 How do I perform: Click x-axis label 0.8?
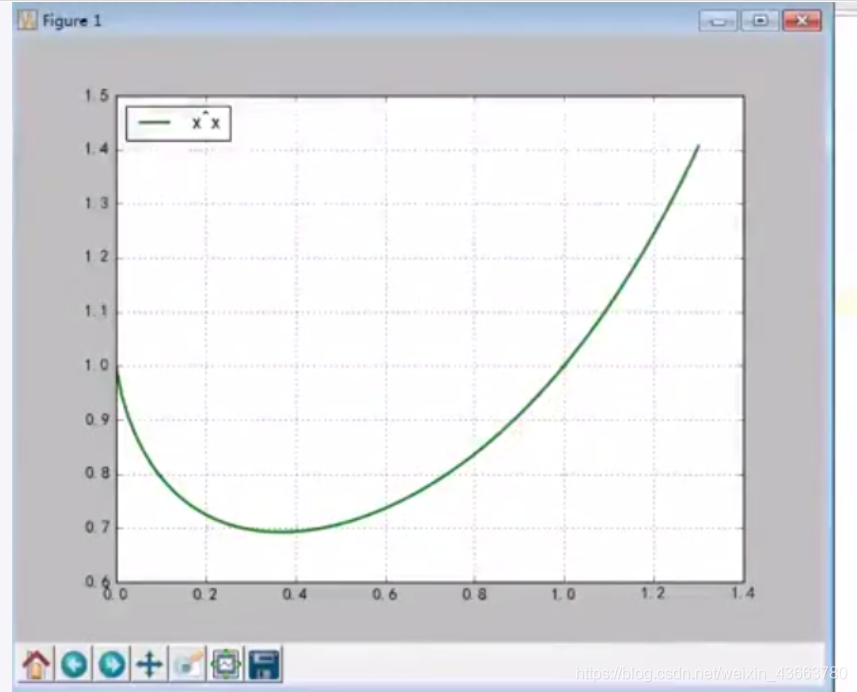(474, 594)
